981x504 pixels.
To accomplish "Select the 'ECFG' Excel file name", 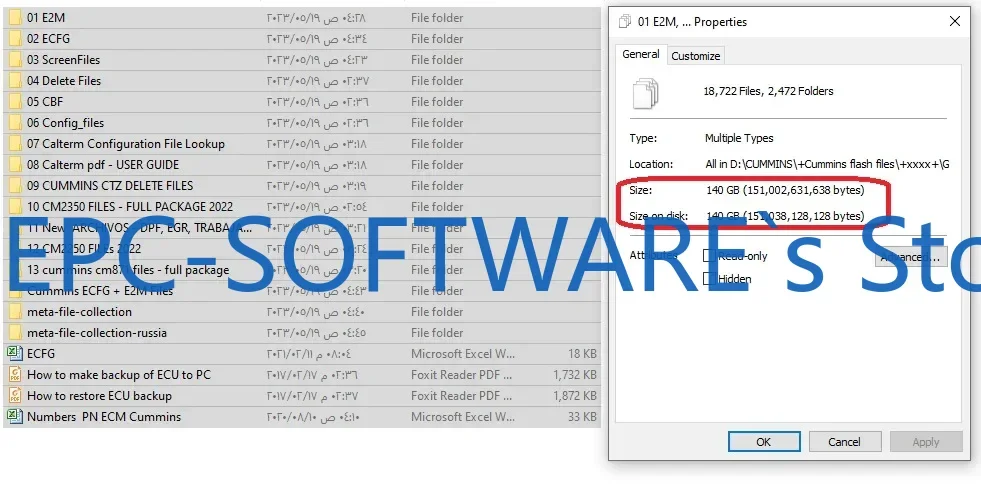I will pos(41,353).
